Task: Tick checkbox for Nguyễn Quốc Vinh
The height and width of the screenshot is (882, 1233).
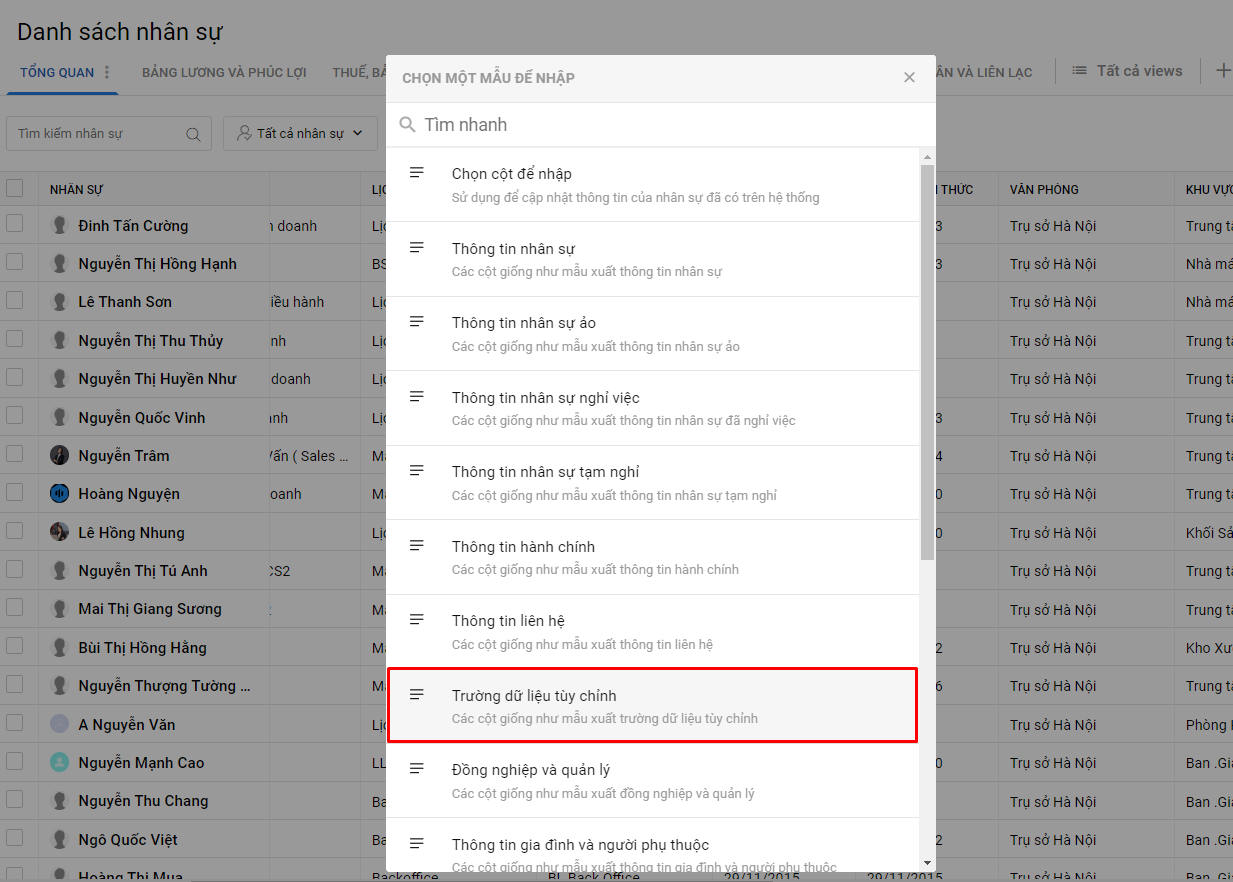Action: click(x=15, y=415)
